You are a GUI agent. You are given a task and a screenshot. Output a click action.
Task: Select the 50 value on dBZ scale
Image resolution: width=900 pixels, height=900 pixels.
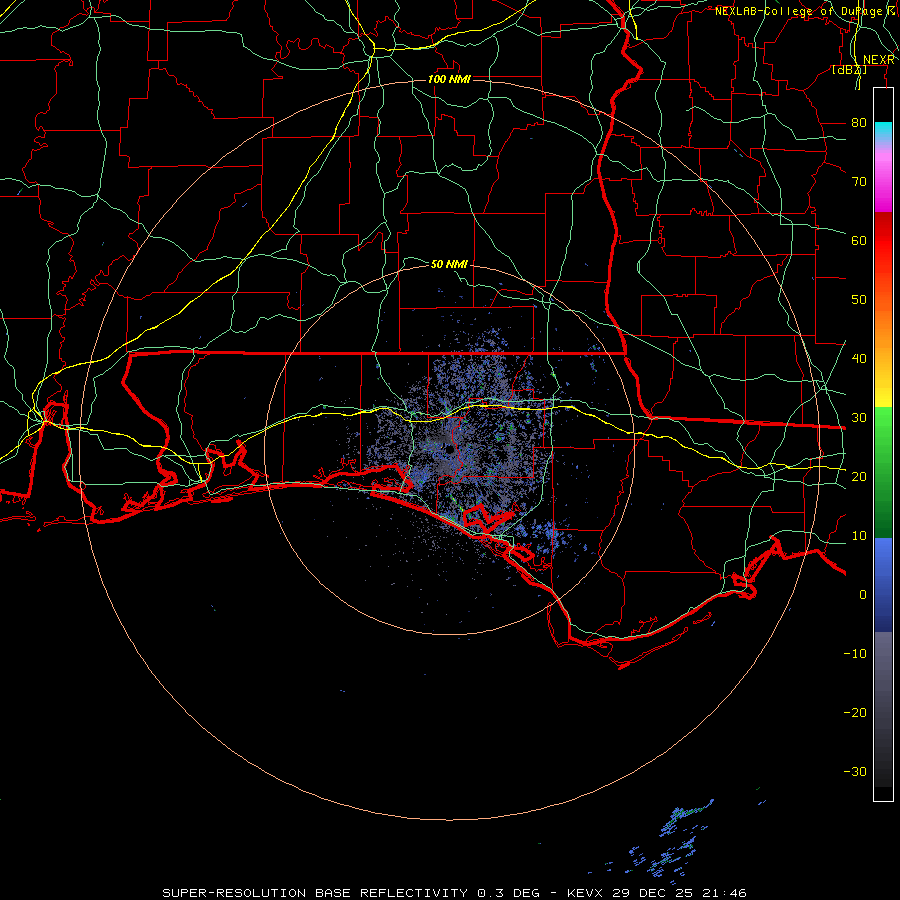859,300
